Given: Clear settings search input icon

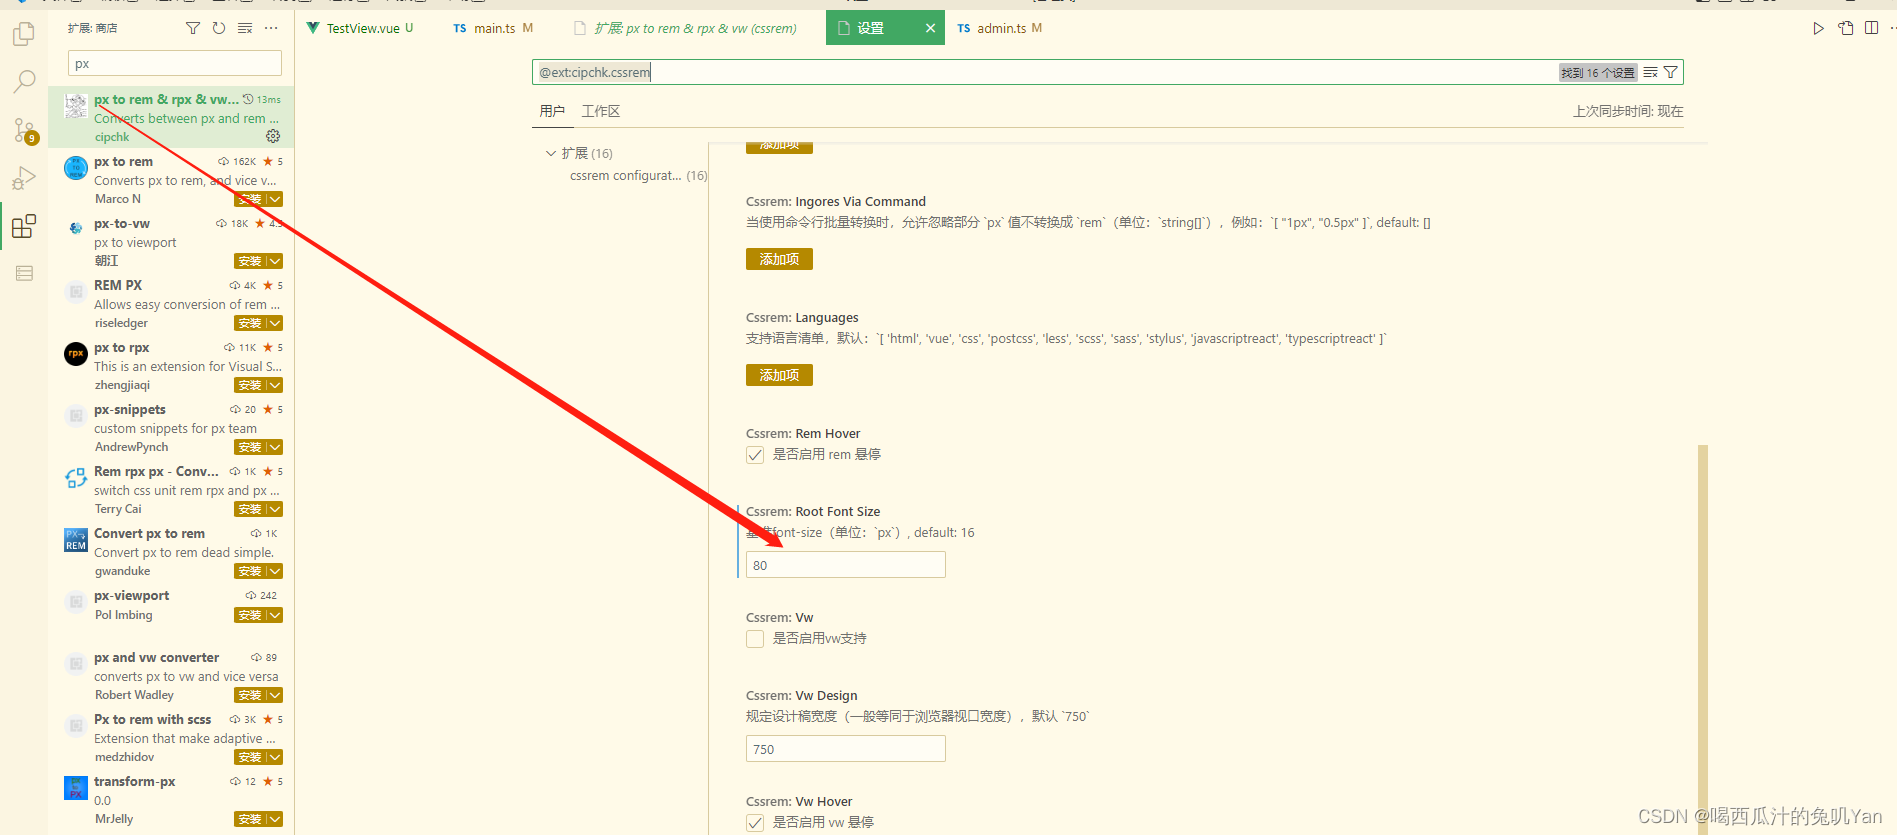Looking at the screenshot, I should pos(1650,72).
